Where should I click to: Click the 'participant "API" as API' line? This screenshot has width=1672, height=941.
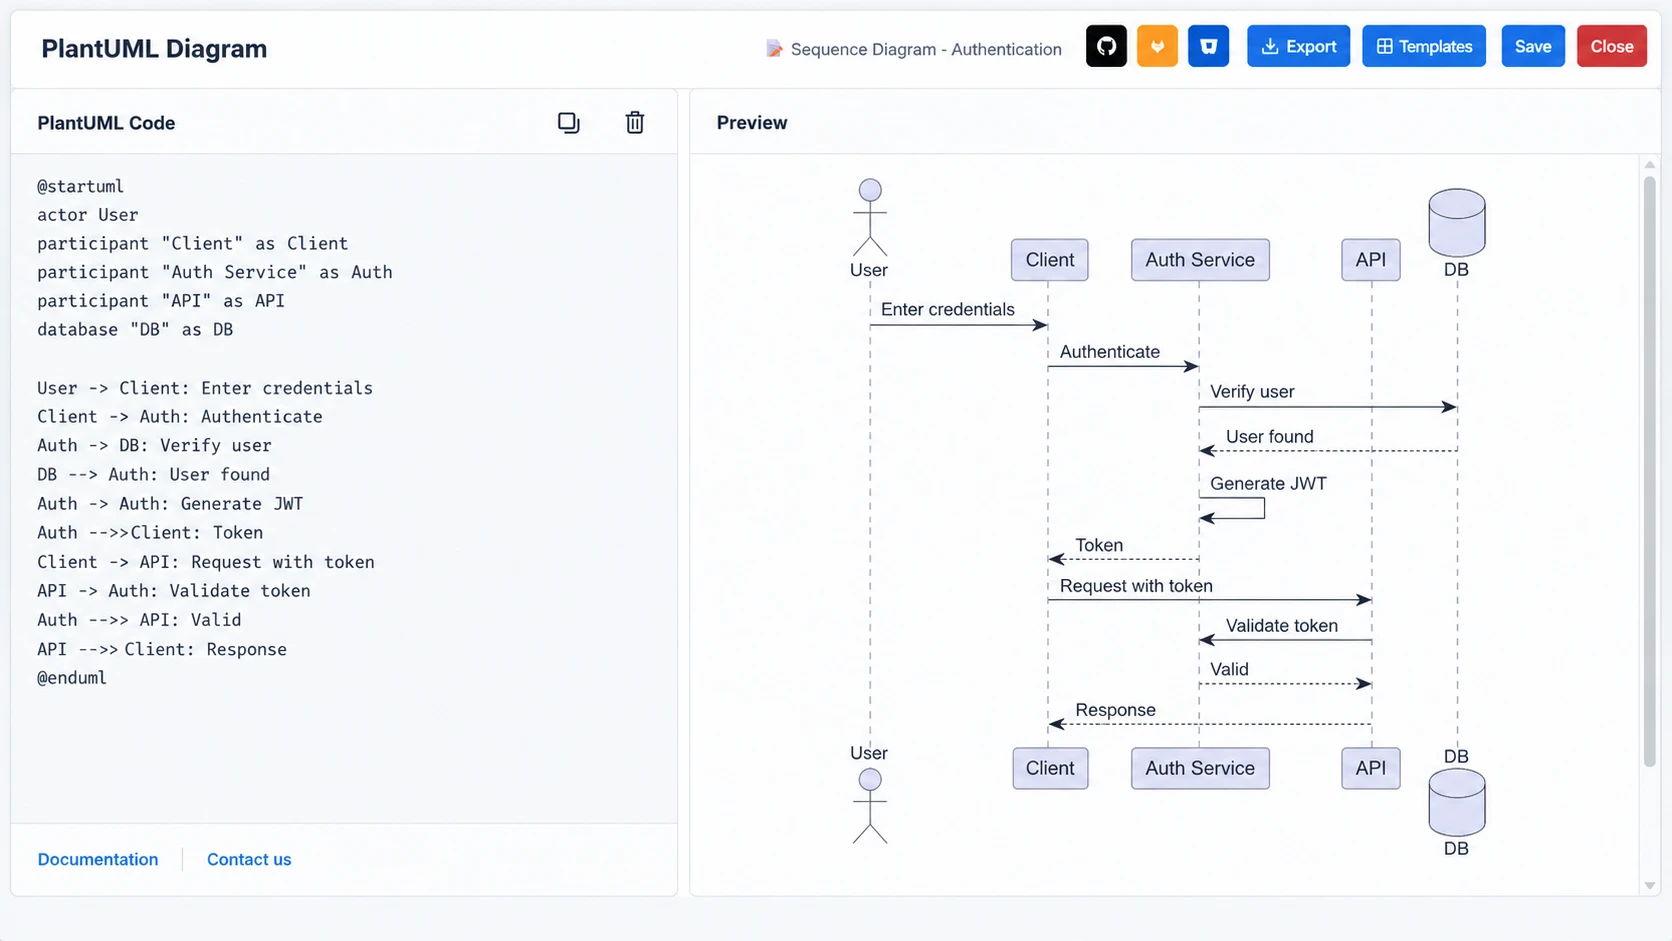(x=161, y=301)
